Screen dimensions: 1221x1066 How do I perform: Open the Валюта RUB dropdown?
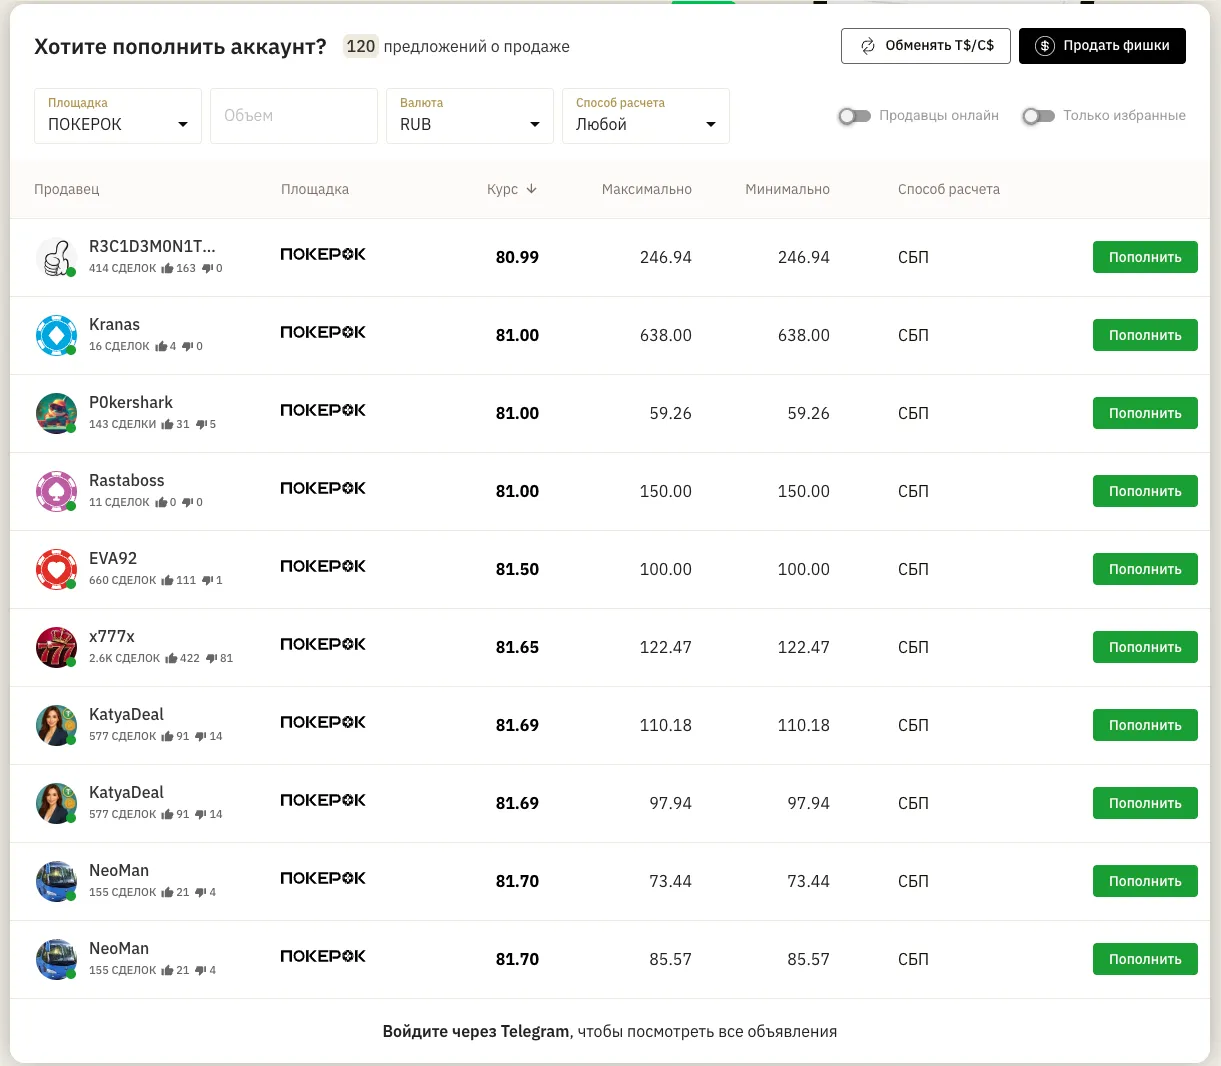point(470,116)
